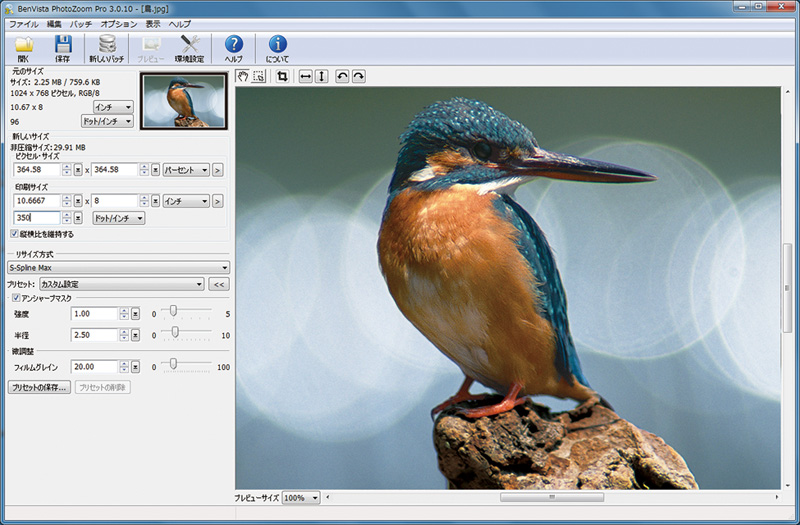800x525 pixels.
Task: Collapse settings with the << button
Action: point(219,284)
